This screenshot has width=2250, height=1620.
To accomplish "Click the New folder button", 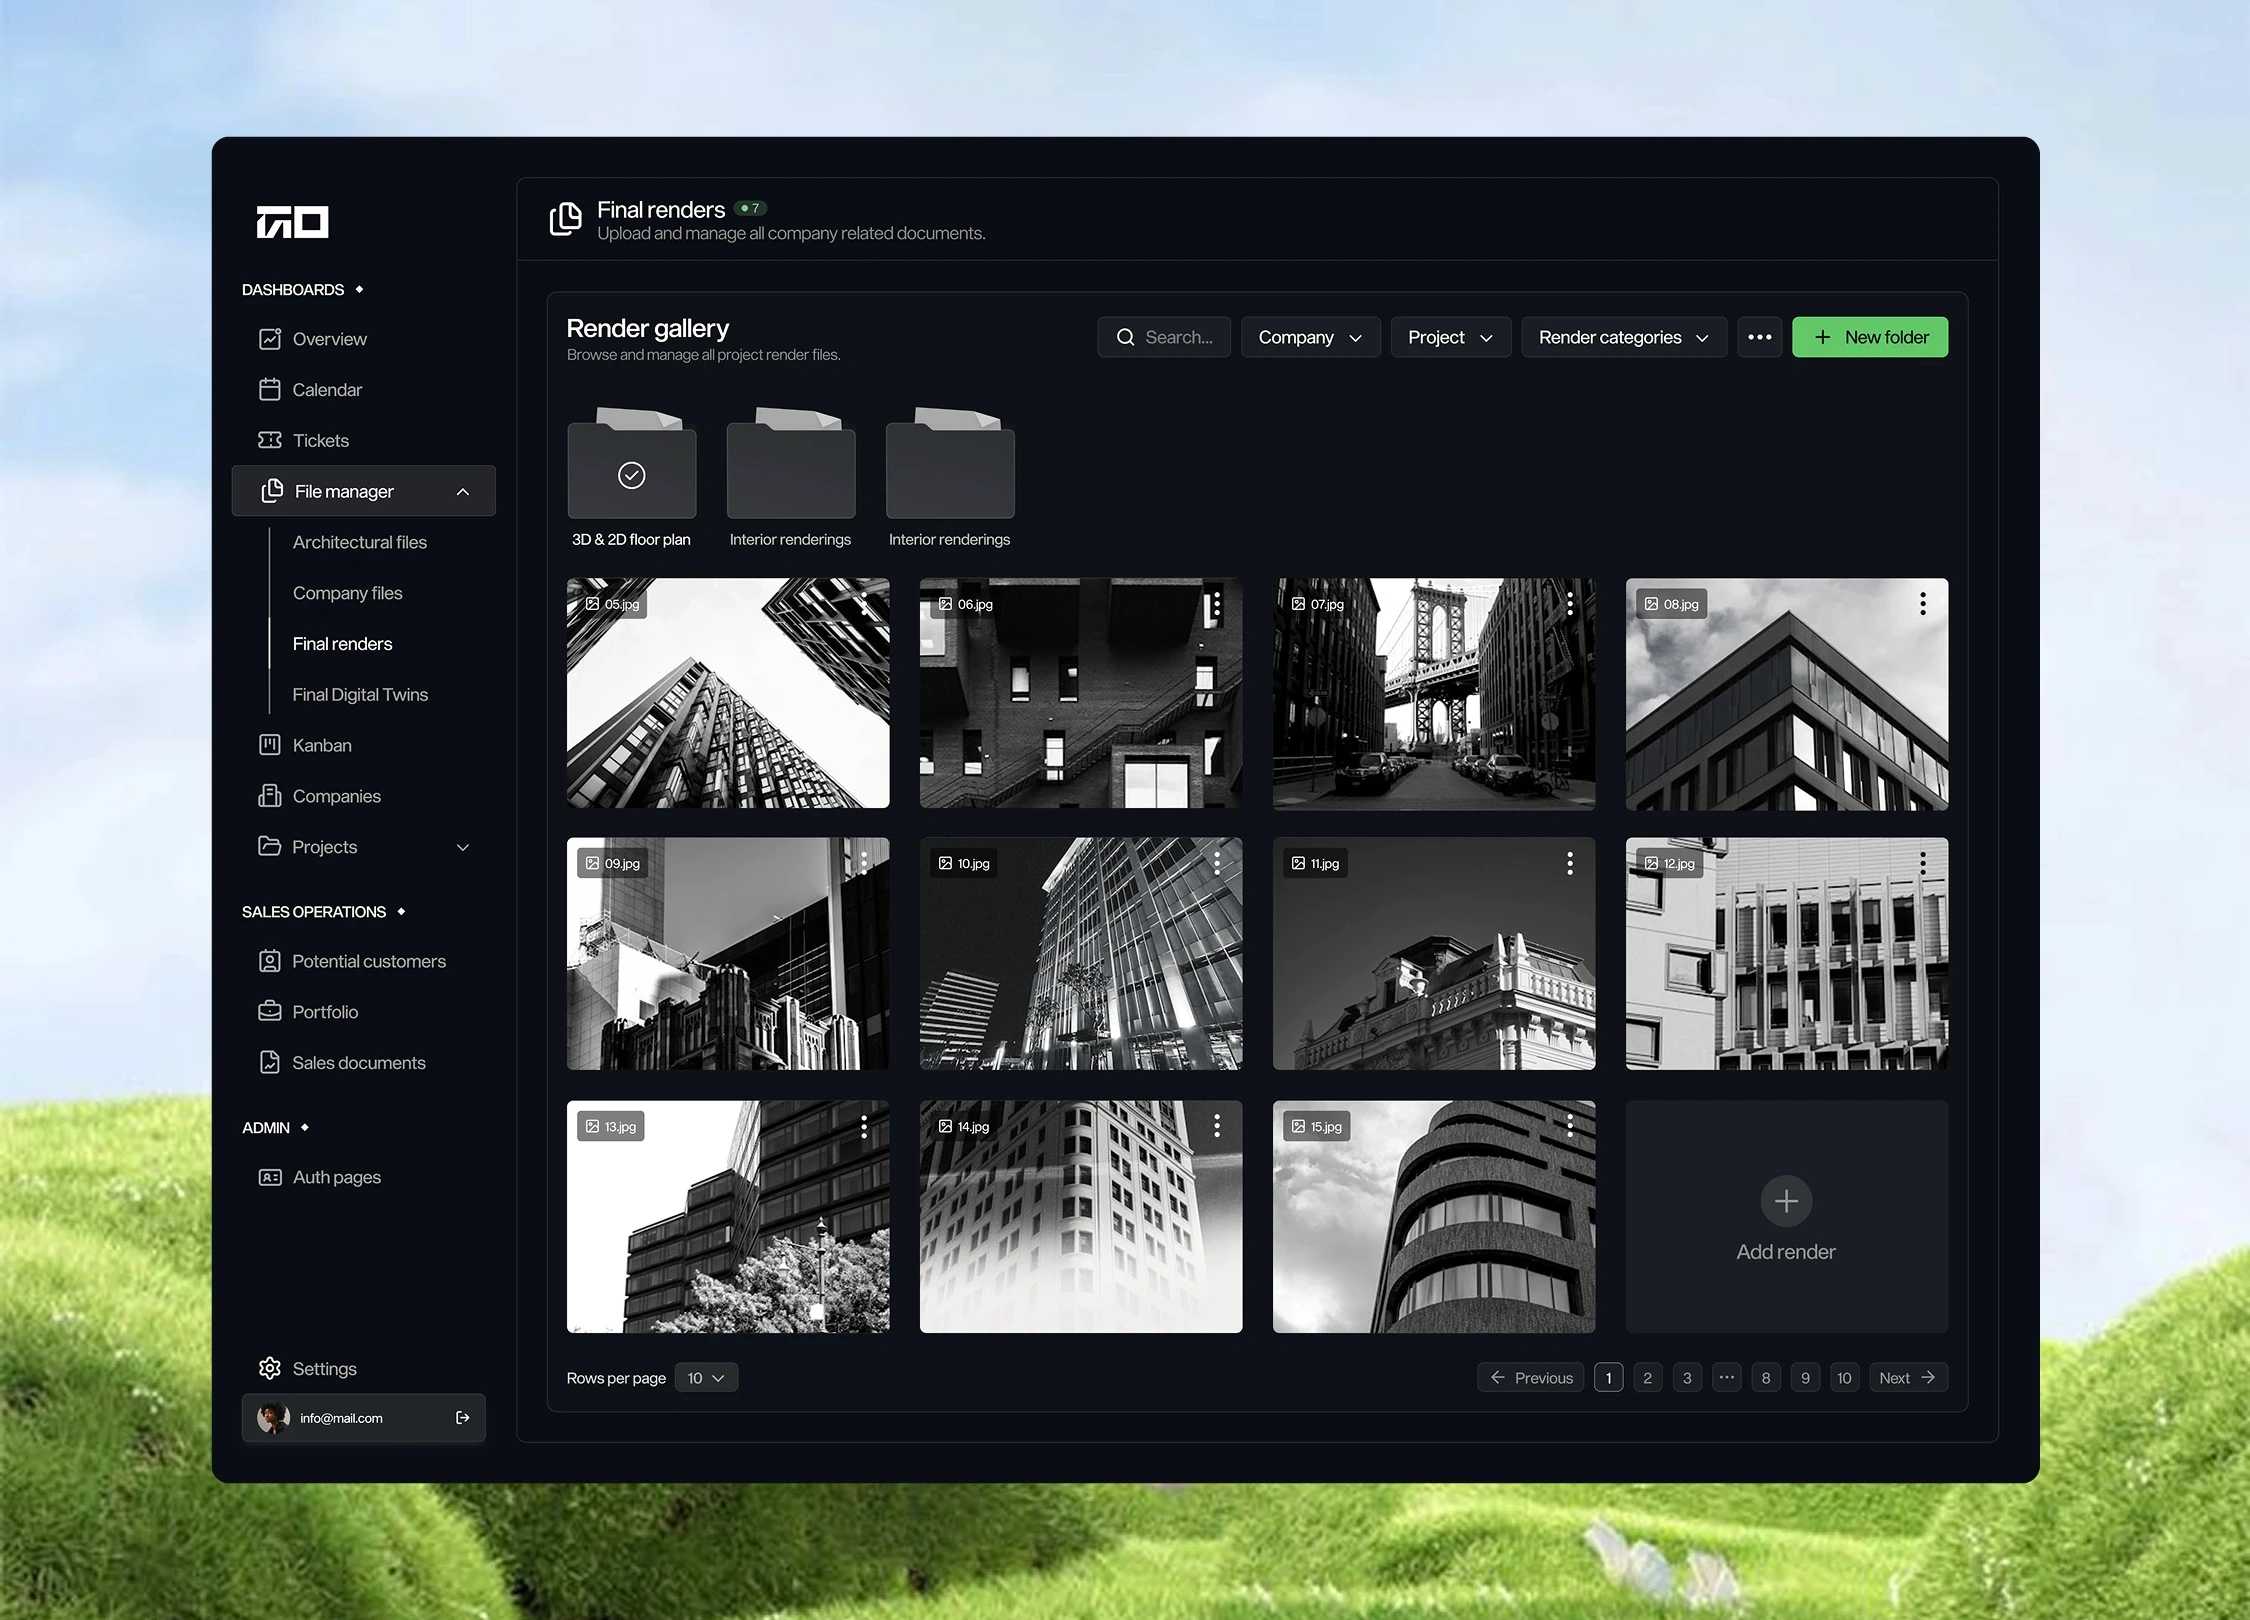I will tap(1869, 337).
